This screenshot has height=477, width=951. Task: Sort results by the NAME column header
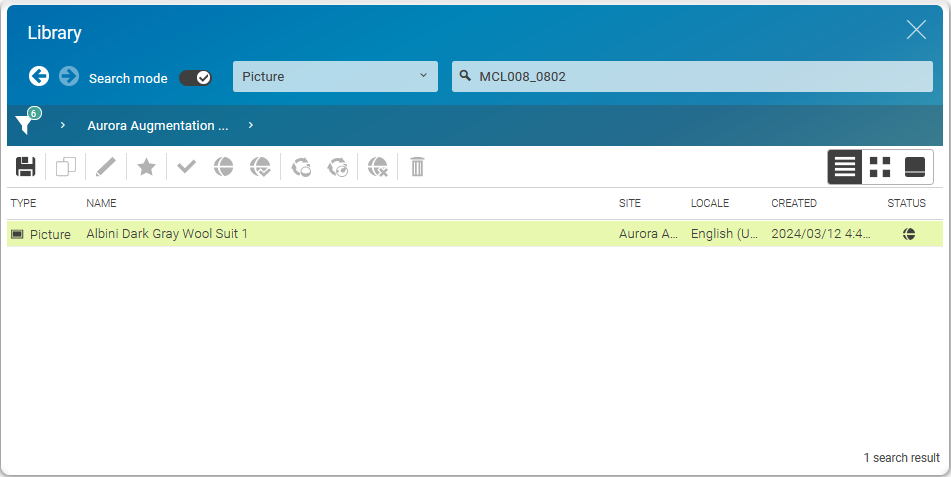click(x=101, y=203)
